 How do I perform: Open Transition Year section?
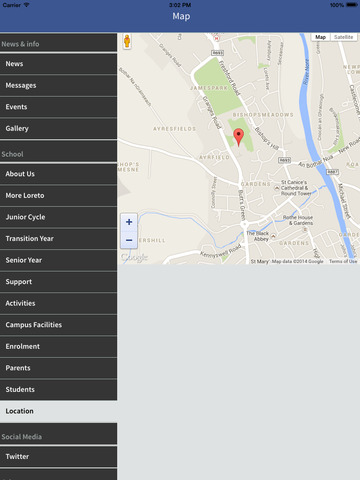(58, 238)
